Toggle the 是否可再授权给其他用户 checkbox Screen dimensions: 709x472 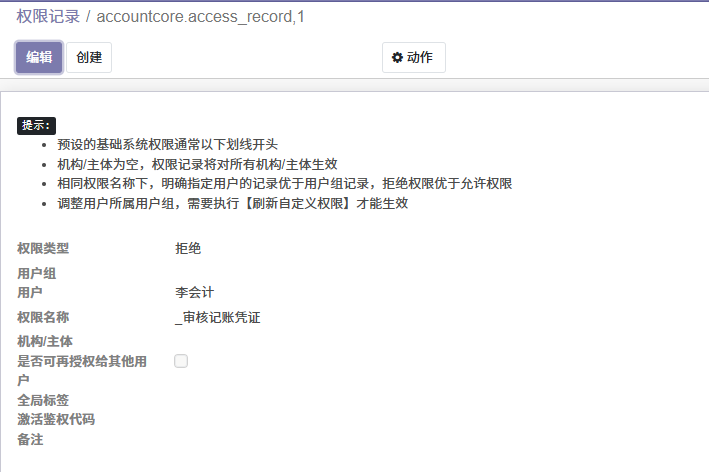coord(181,361)
